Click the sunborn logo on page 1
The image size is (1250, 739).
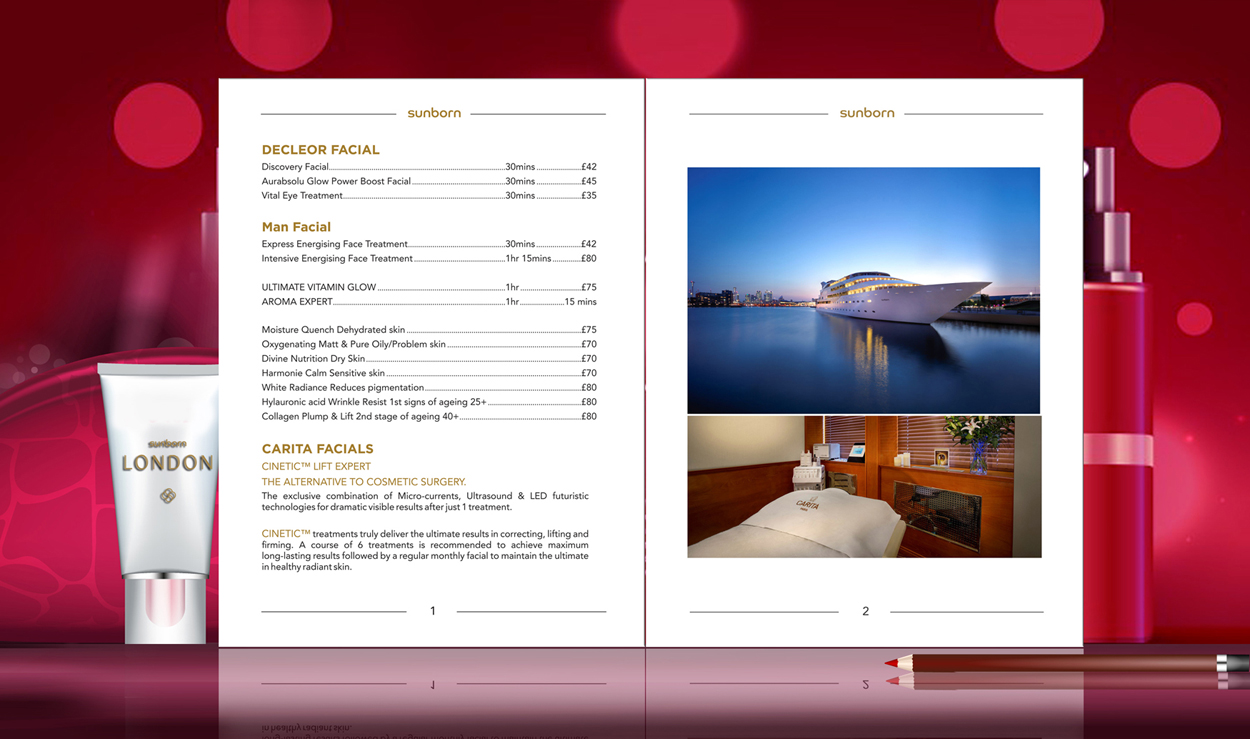point(434,113)
